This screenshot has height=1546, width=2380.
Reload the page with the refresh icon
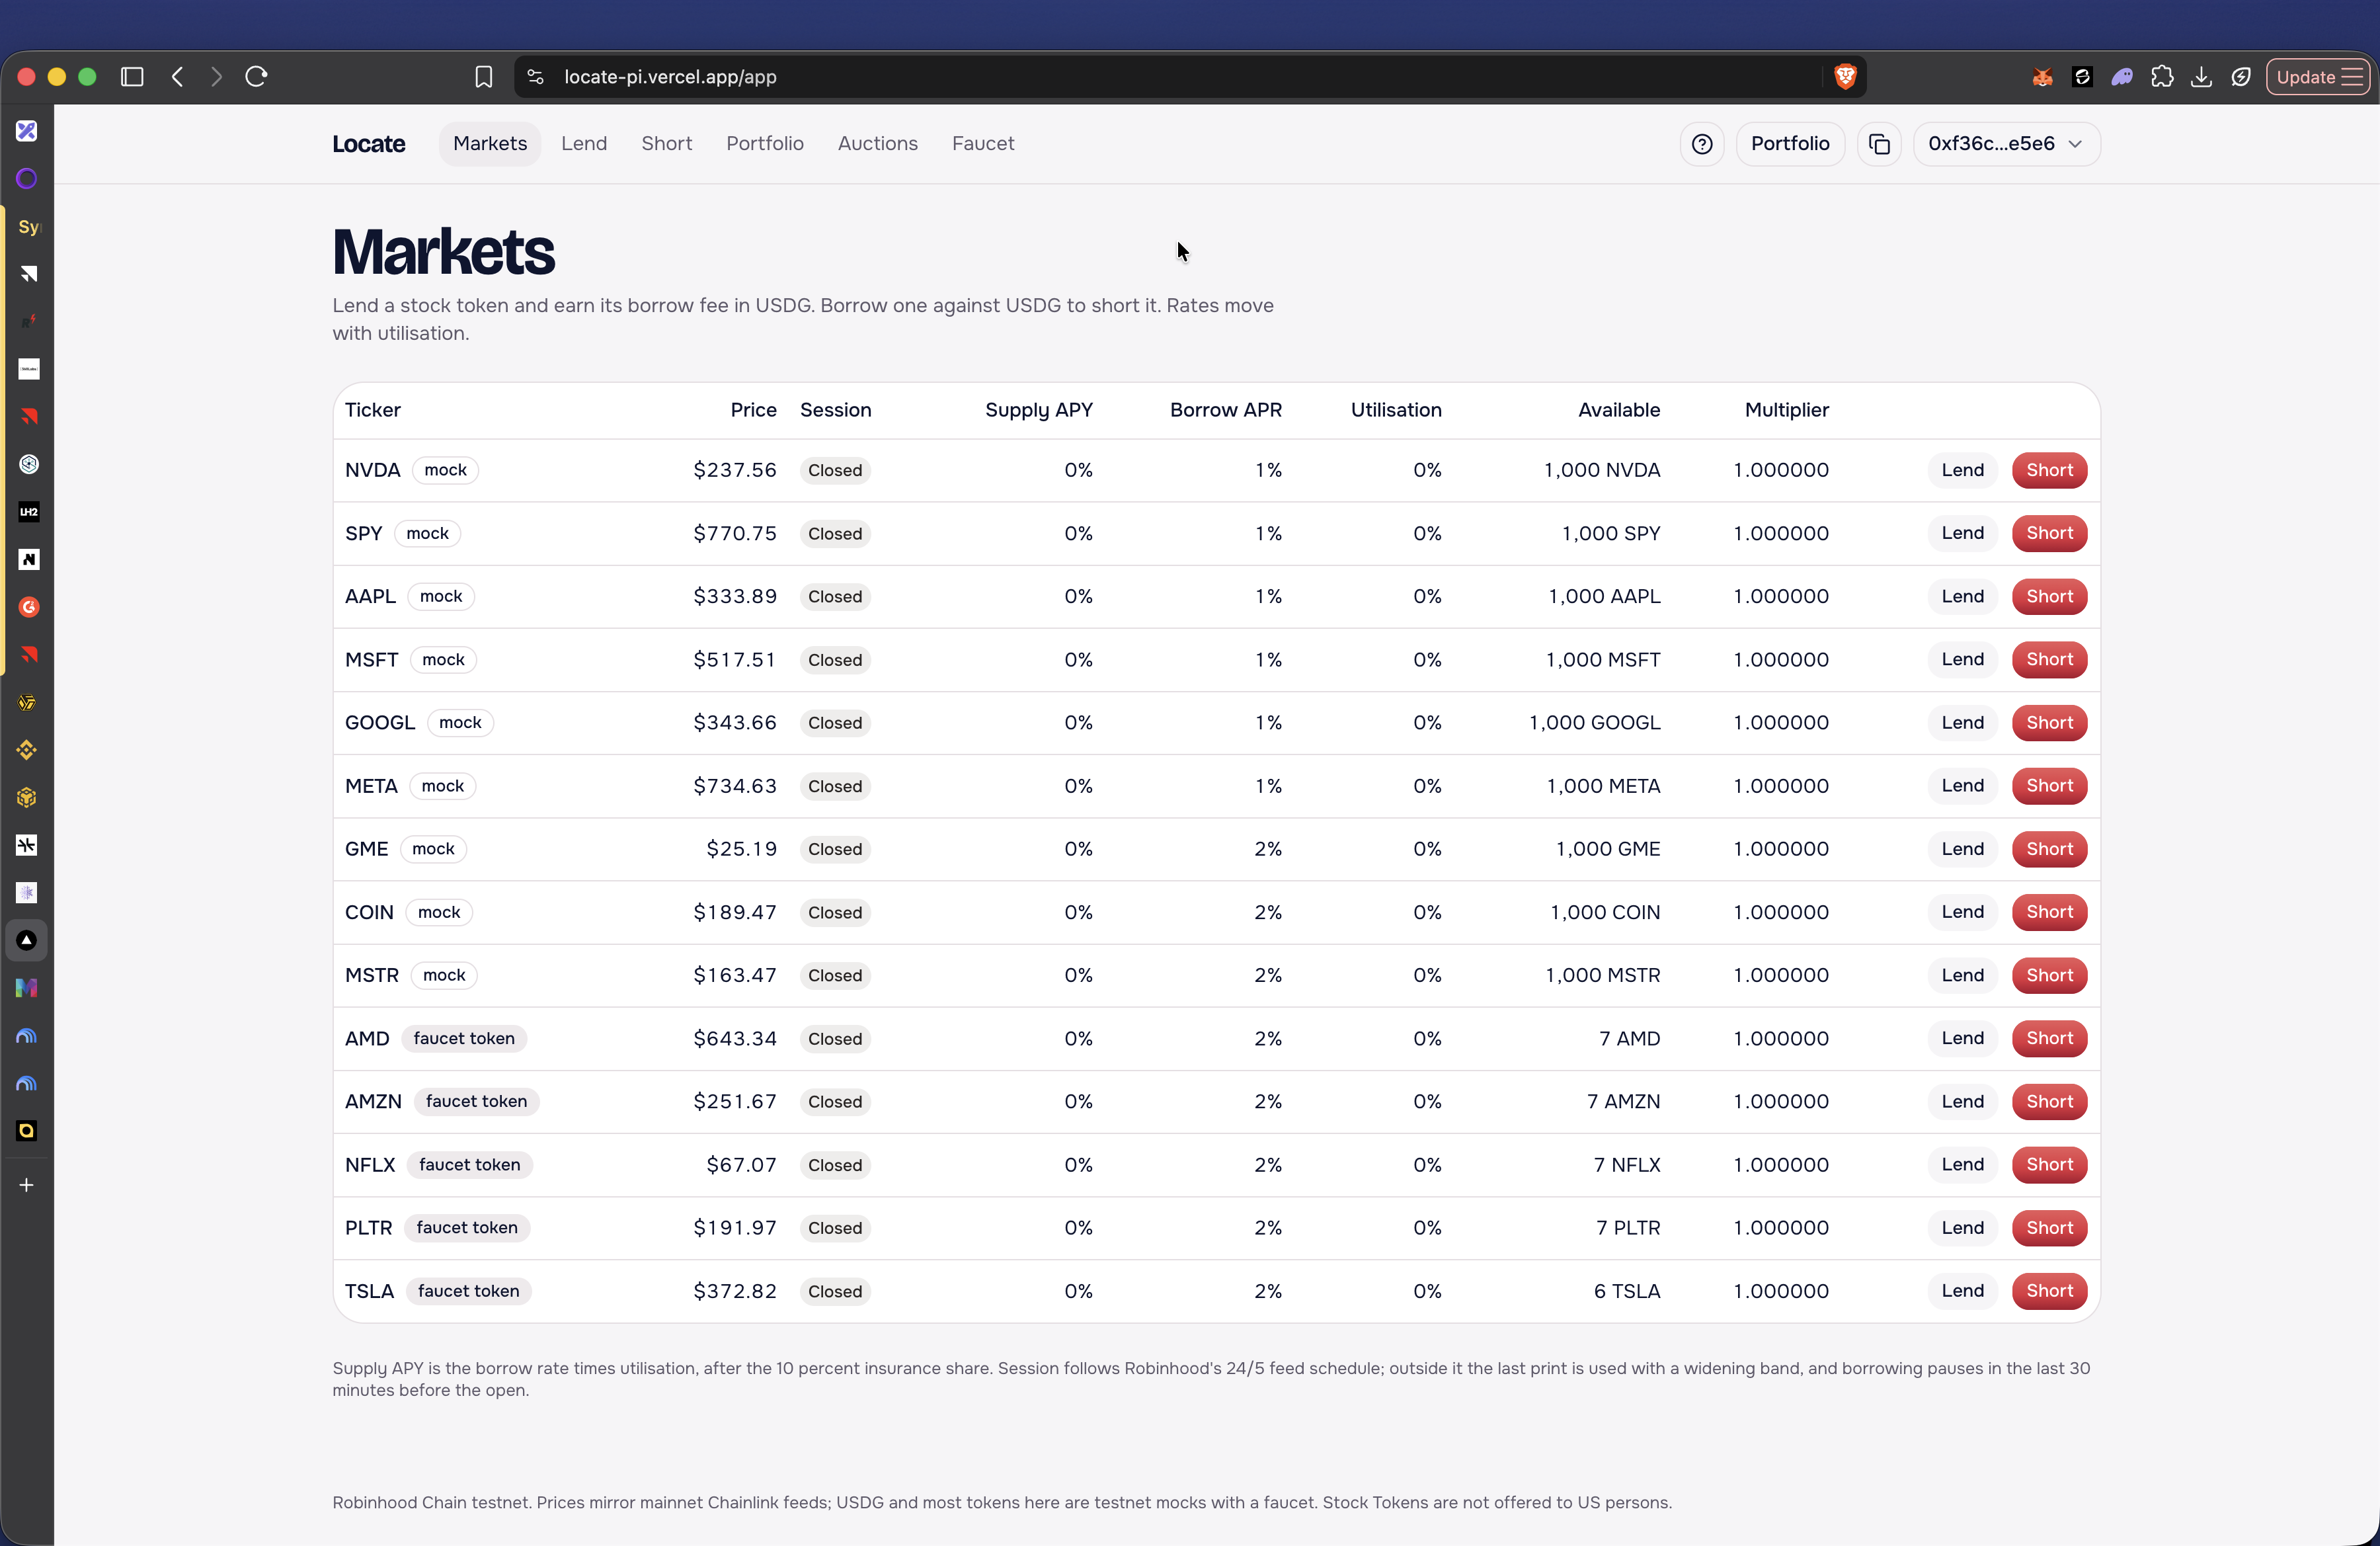point(256,77)
